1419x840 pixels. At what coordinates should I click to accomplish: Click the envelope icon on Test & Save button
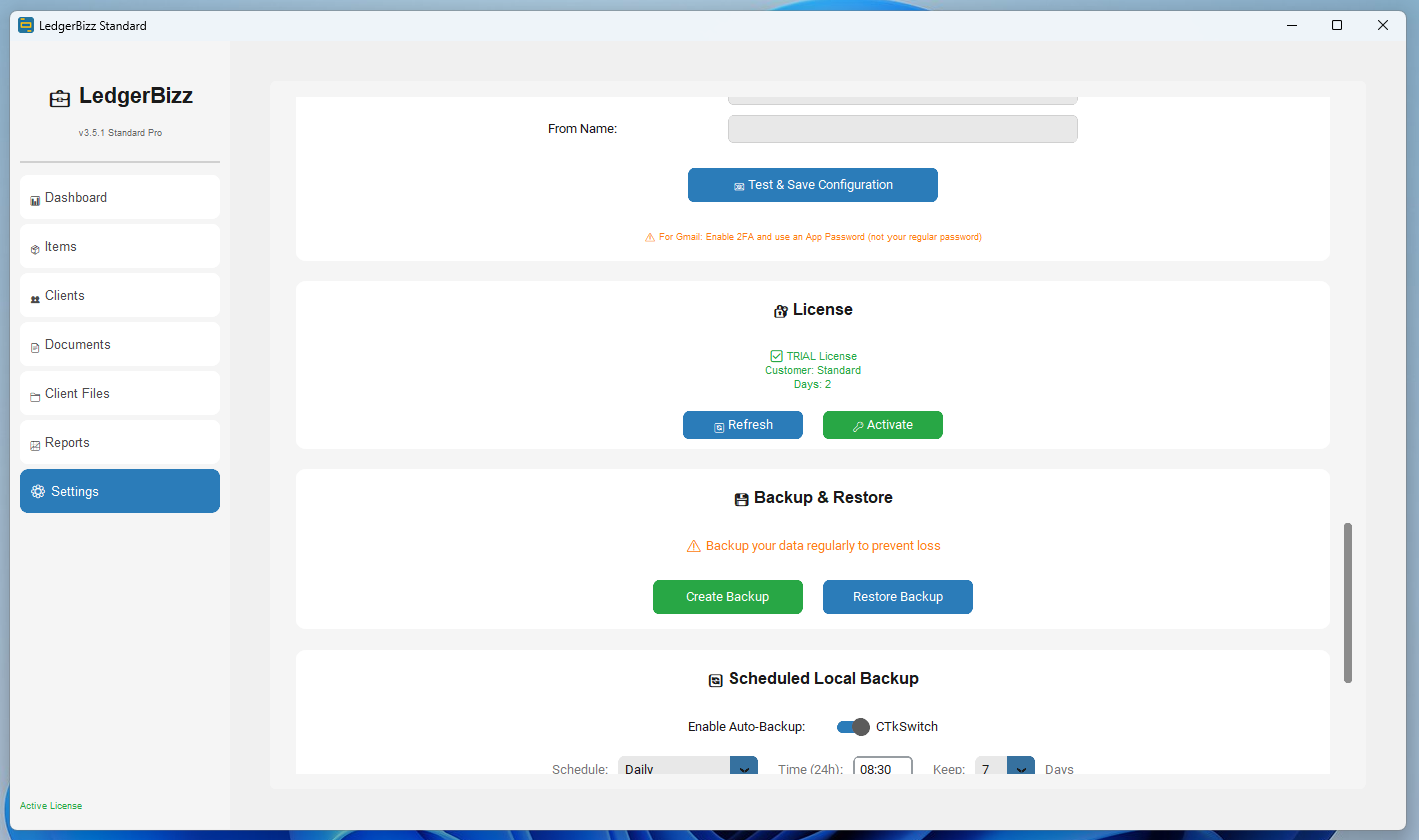pos(739,186)
